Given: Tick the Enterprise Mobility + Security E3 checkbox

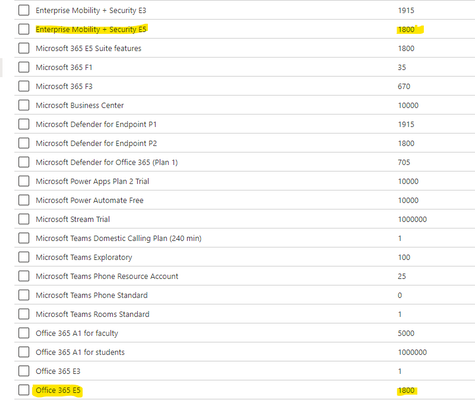Looking at the screenshot, I should click(x=24, y=10).
